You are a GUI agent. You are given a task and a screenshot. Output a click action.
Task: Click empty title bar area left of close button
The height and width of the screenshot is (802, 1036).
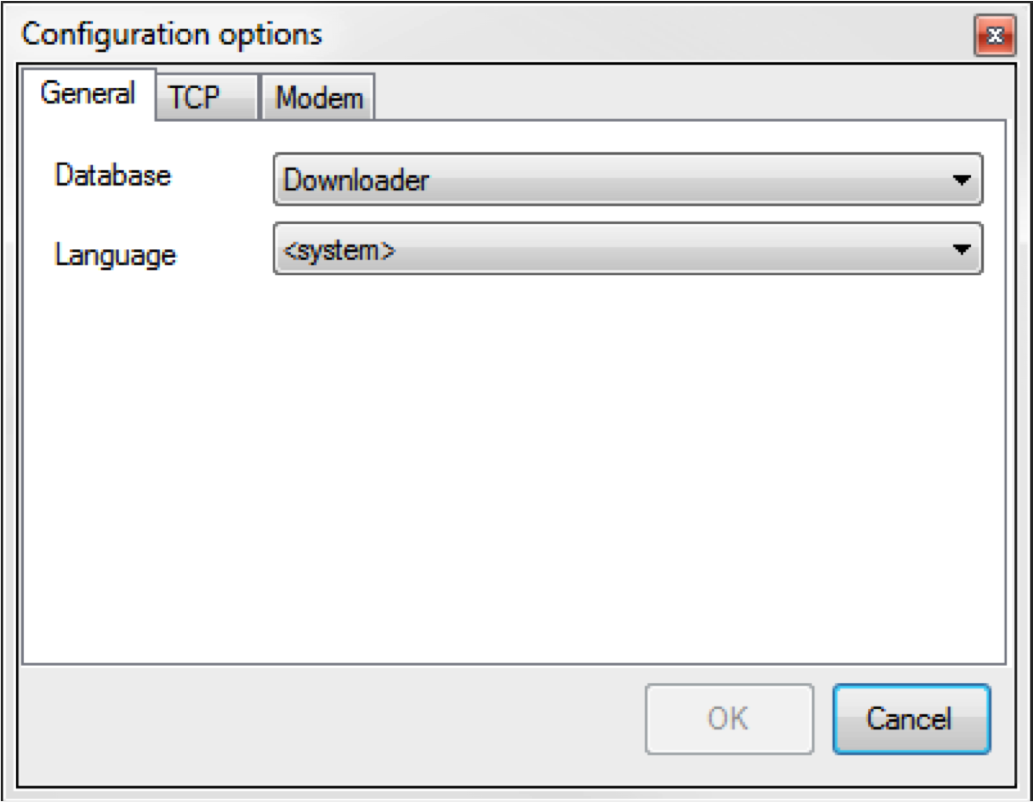650,34
